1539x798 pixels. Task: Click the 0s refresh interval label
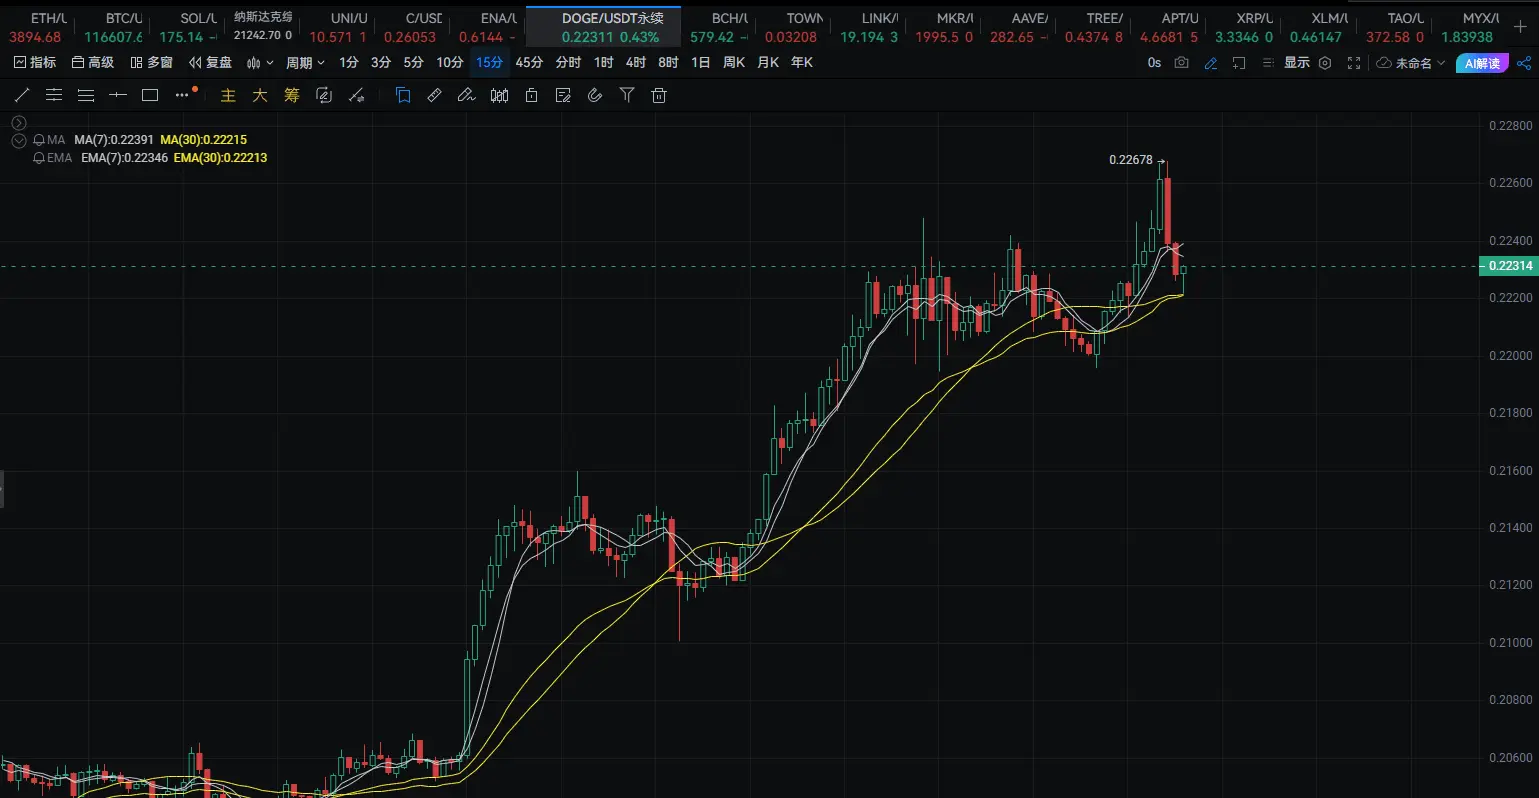tap(1154, 62)
